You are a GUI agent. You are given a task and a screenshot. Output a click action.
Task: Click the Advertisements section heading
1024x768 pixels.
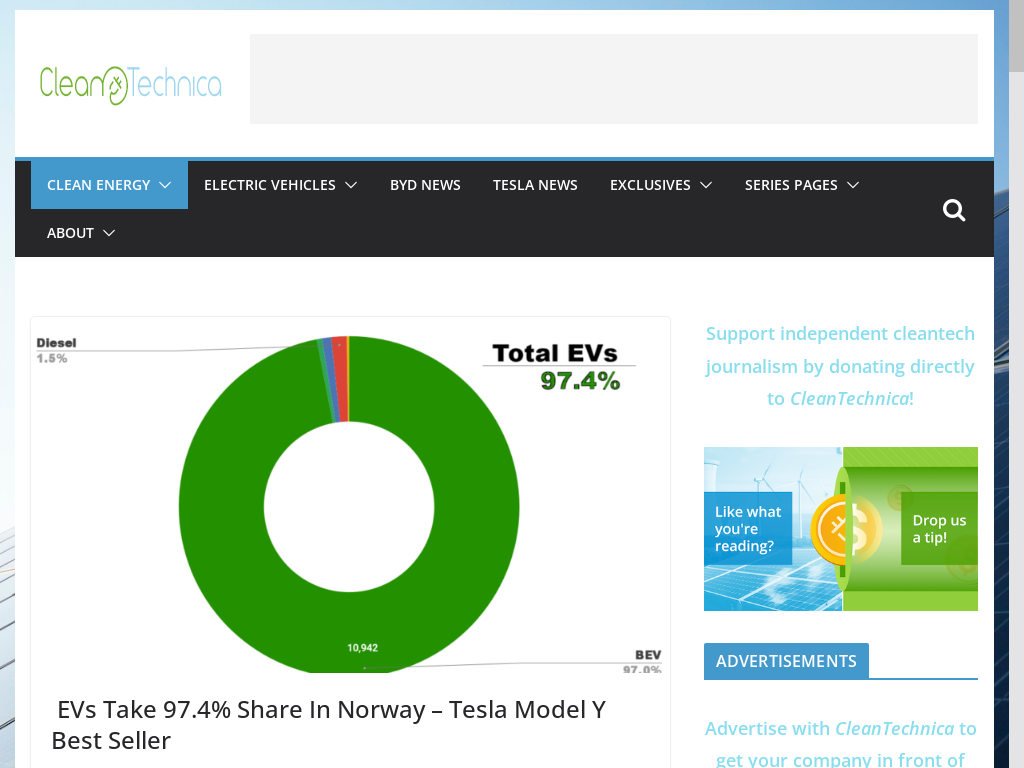click(786, 661)
